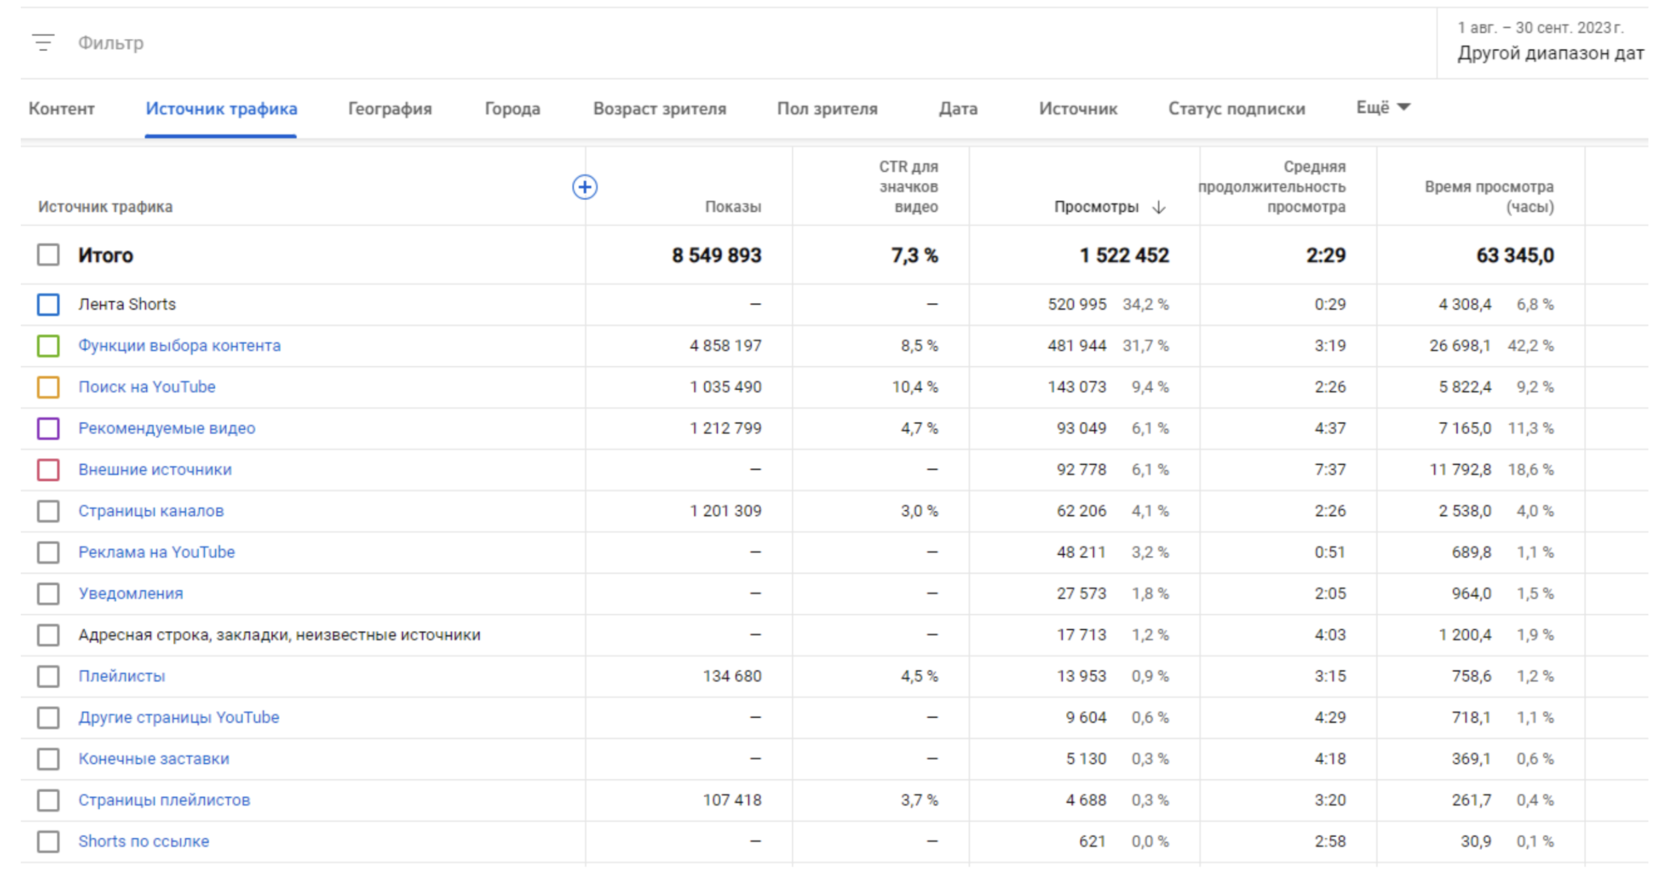Check the Реклама на YouTube checkbox
1680x880 pixels.
pyautogui.click(x=48, y=552)
